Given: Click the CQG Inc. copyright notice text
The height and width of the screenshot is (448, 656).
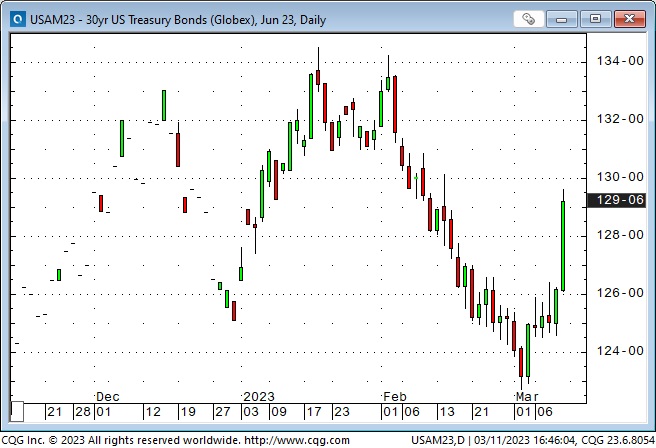Looking at the screenshot, I should coord(121,440).
